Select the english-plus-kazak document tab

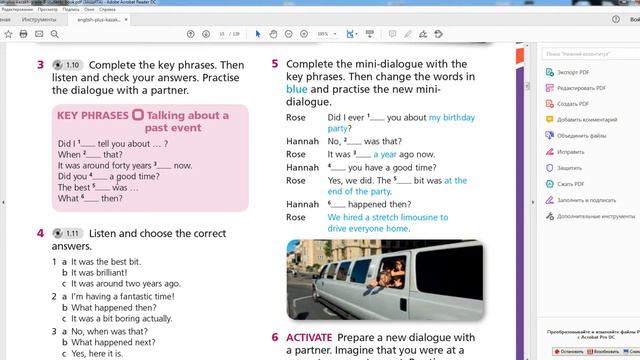(99, 20)
